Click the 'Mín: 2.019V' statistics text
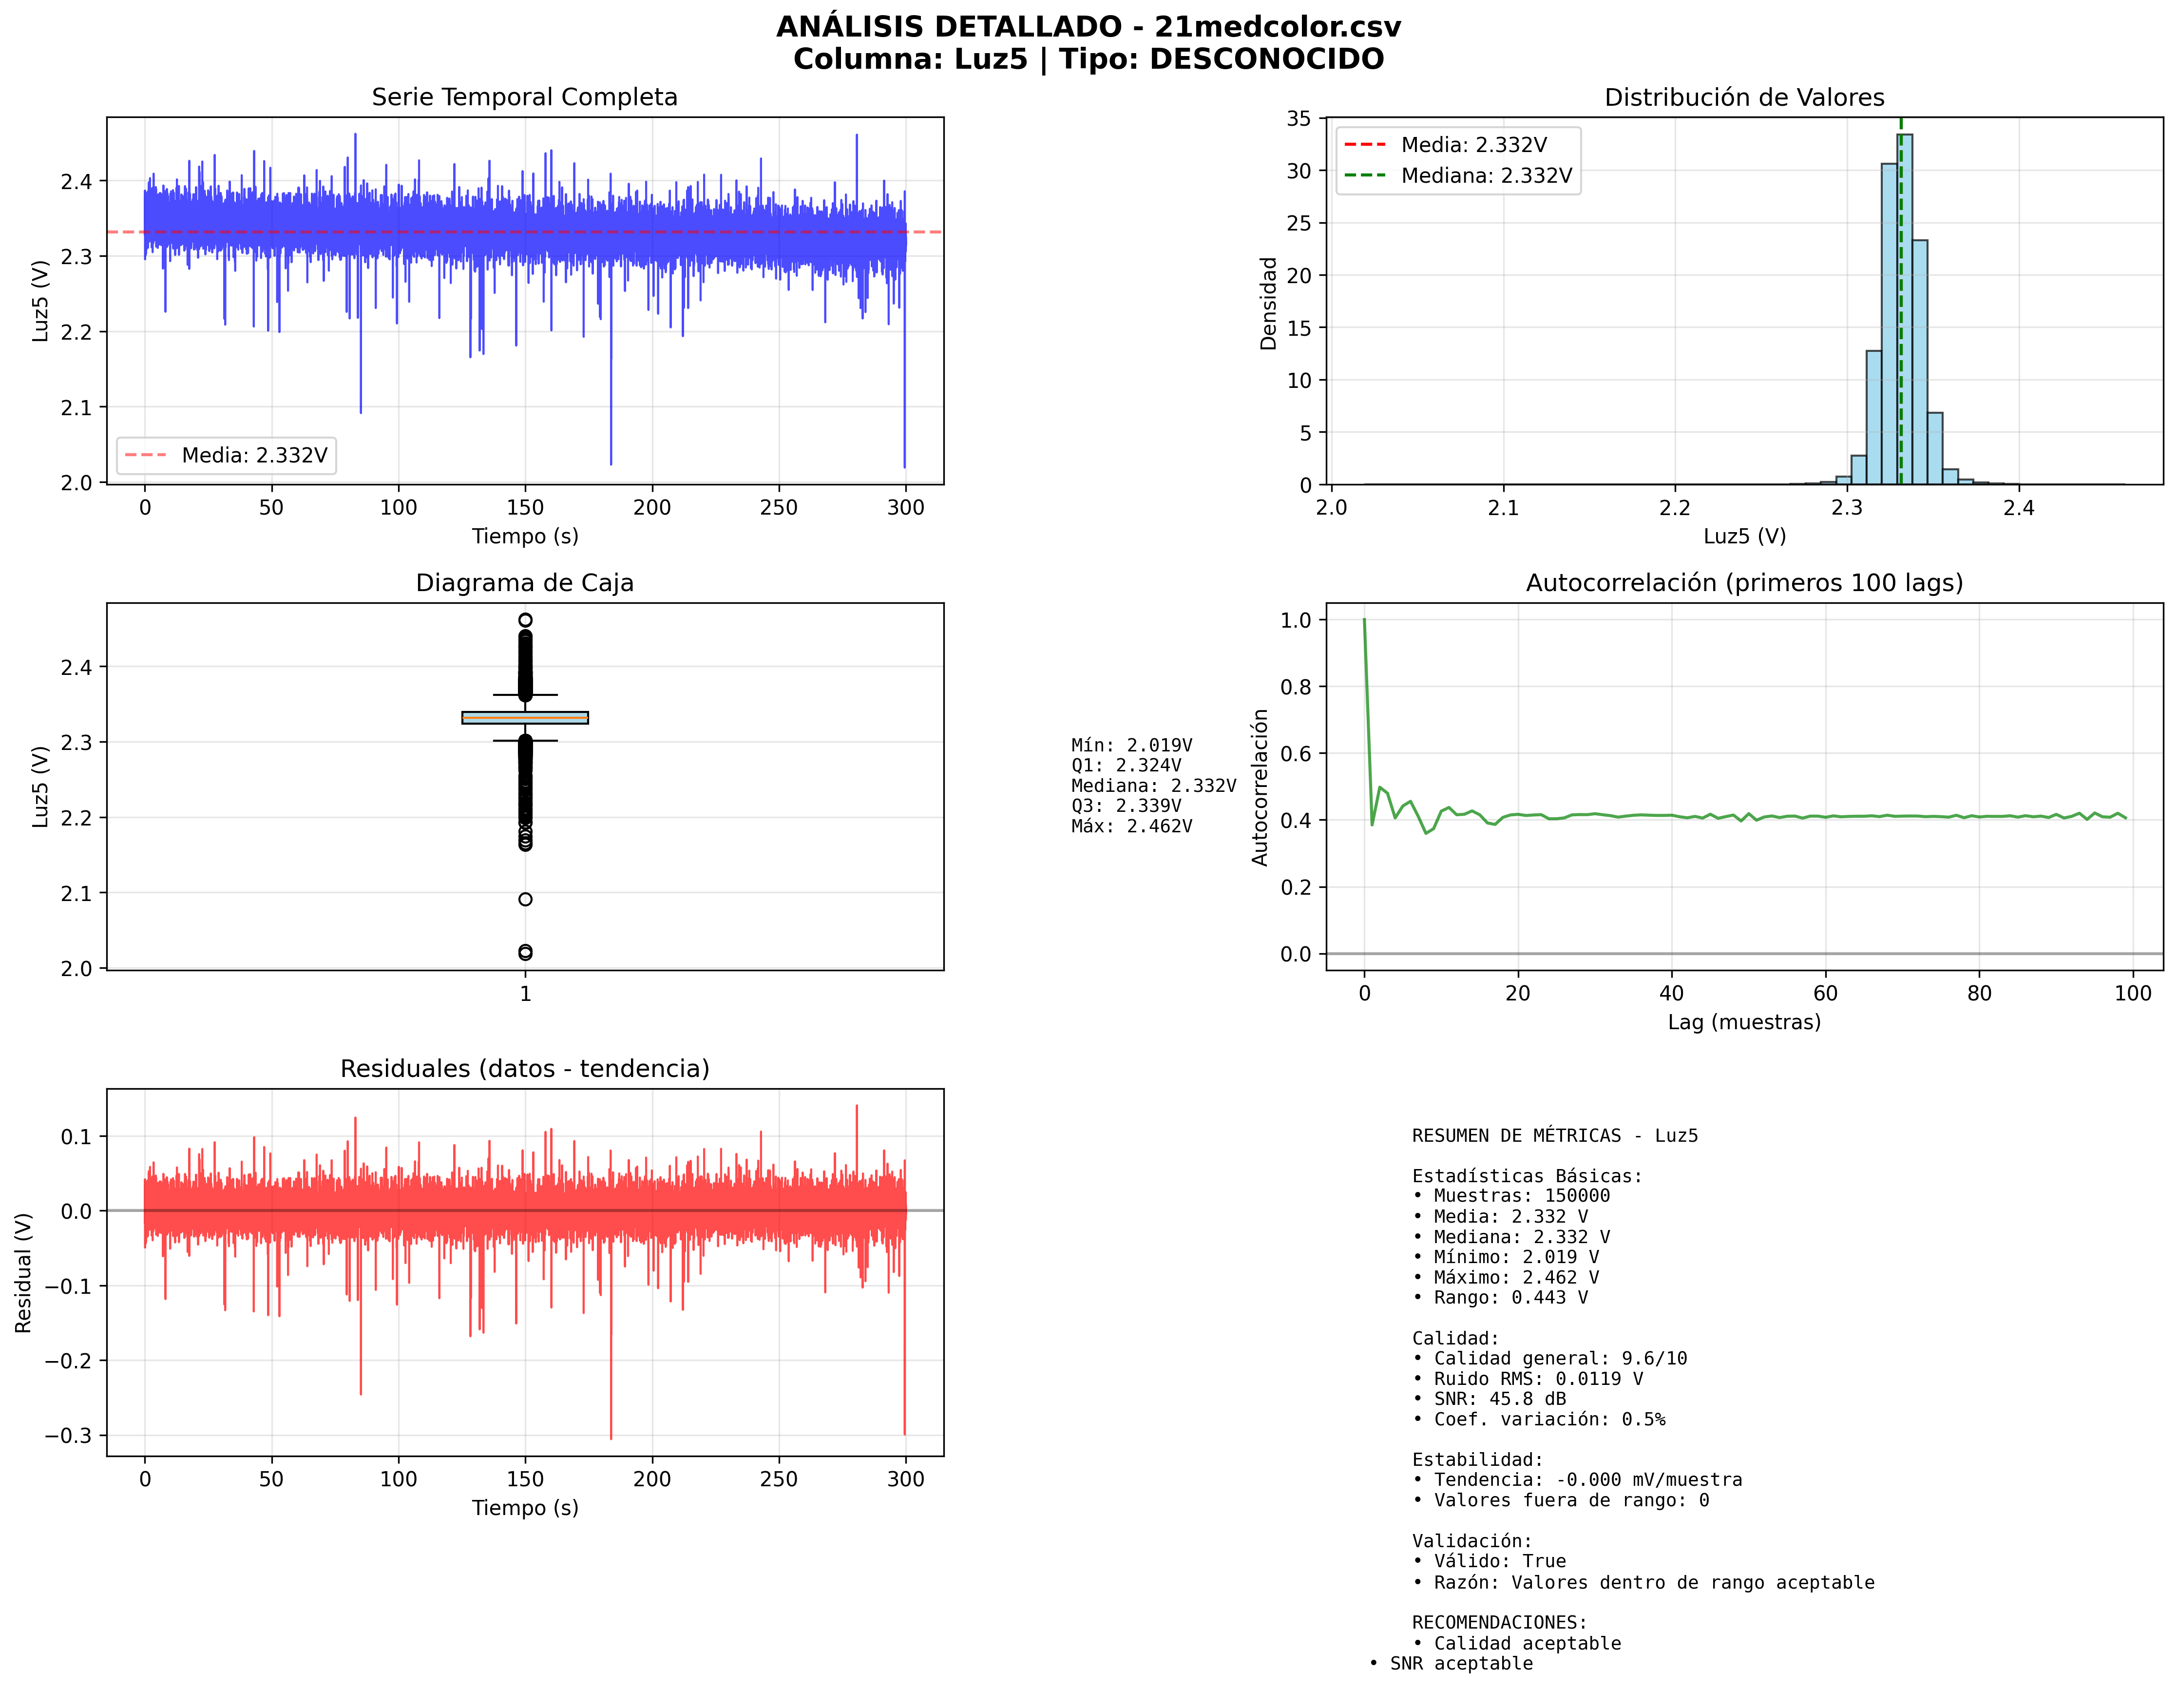The image size is (2178, 1708). tap(1131, 745)
